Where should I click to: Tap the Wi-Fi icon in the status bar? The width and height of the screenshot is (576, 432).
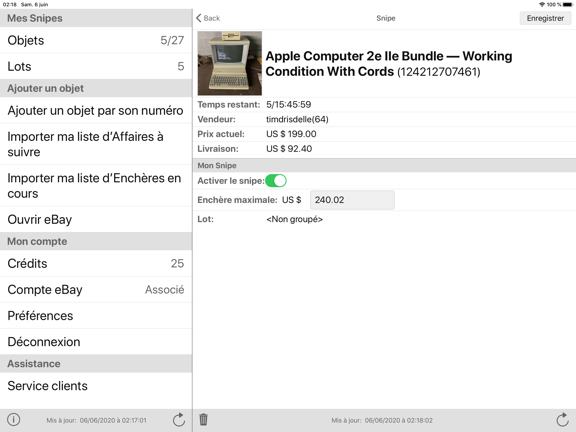(x=542, y=4)
